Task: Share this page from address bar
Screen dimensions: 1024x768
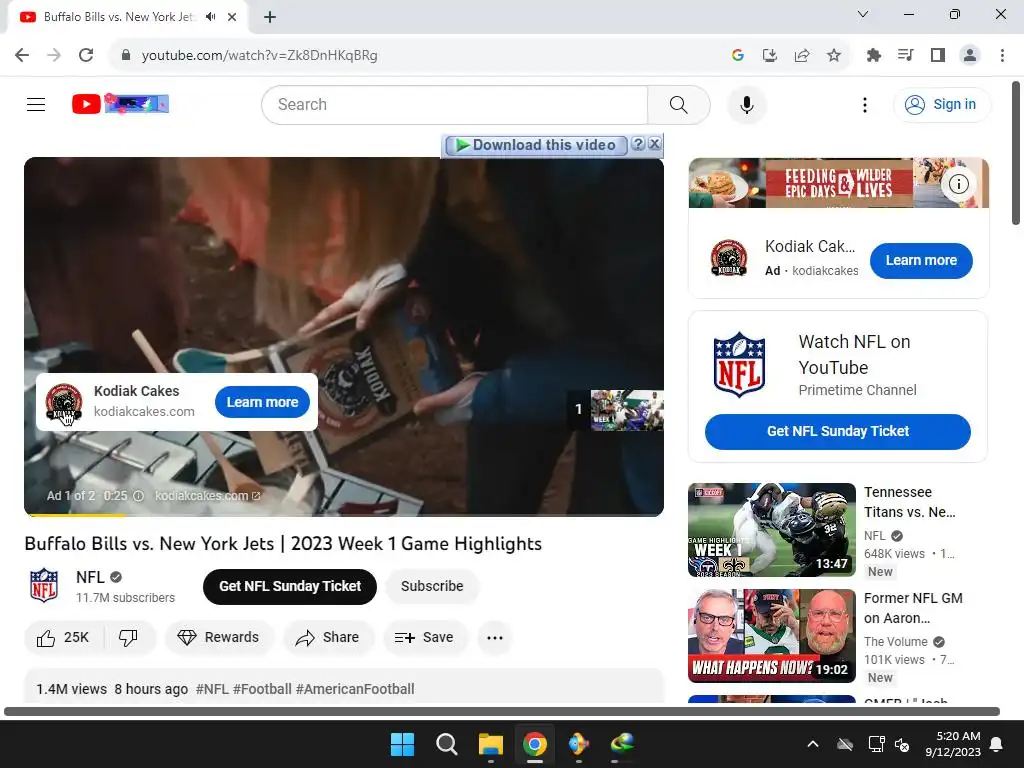Action: 802,56
